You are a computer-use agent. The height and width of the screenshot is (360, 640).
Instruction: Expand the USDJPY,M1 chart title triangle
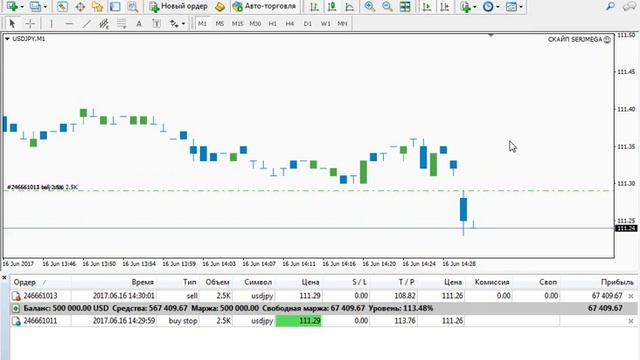point(7,39)
